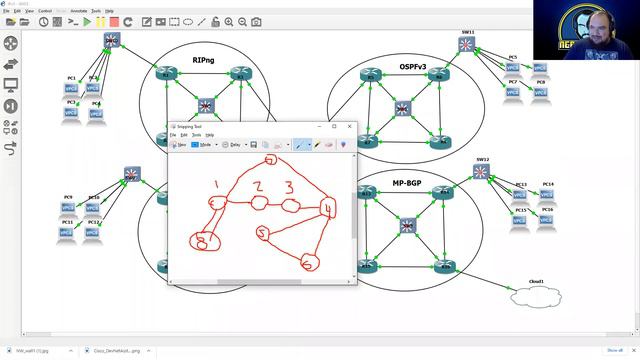Click Show all downloads link
640x360 pixels.
point(615,350)
